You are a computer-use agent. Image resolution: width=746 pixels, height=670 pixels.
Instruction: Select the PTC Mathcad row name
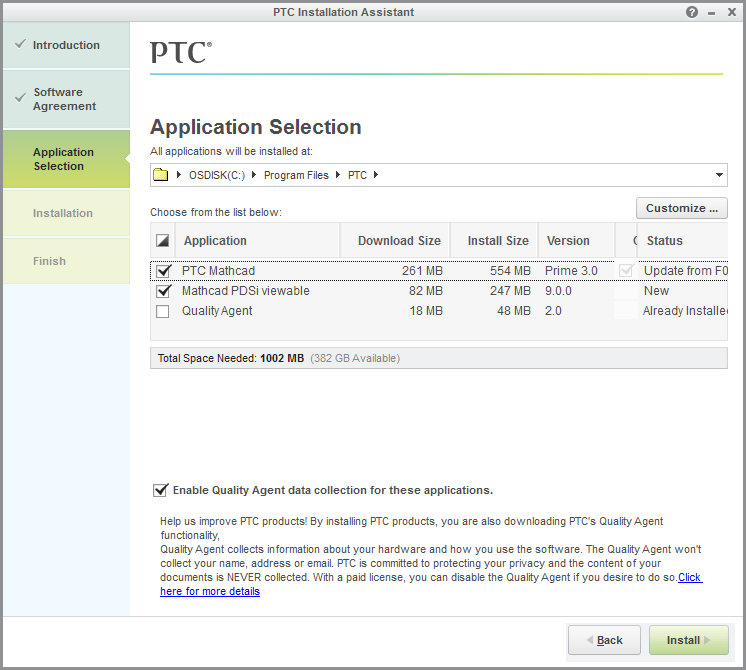218,271
